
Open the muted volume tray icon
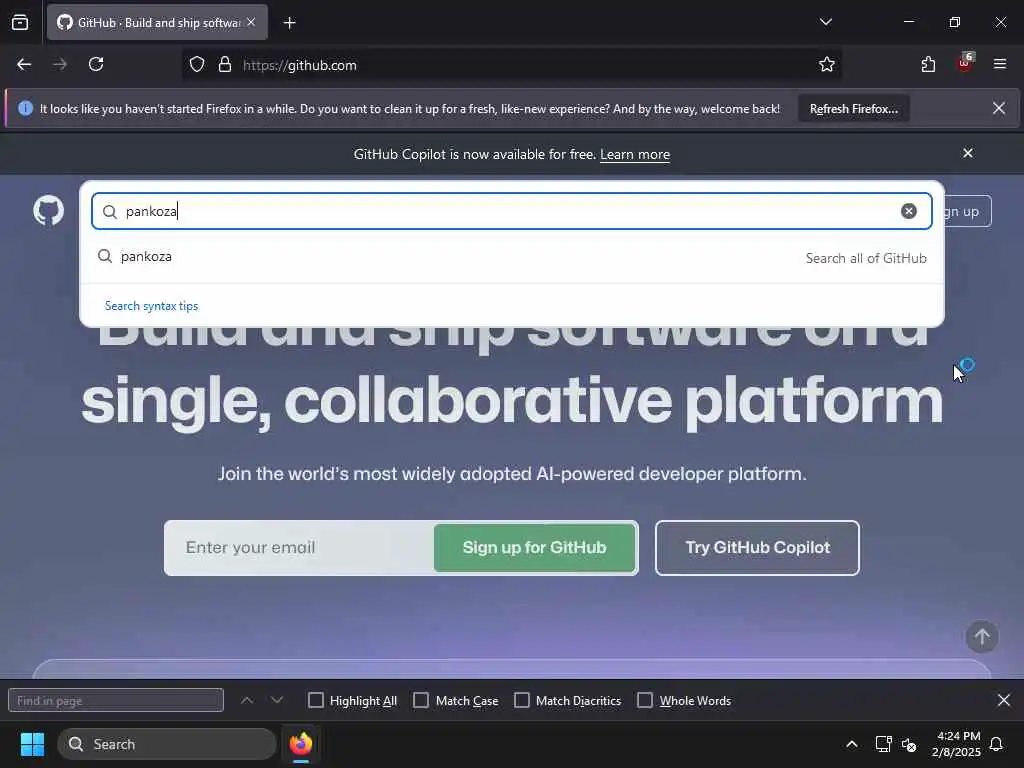(908, 744)
